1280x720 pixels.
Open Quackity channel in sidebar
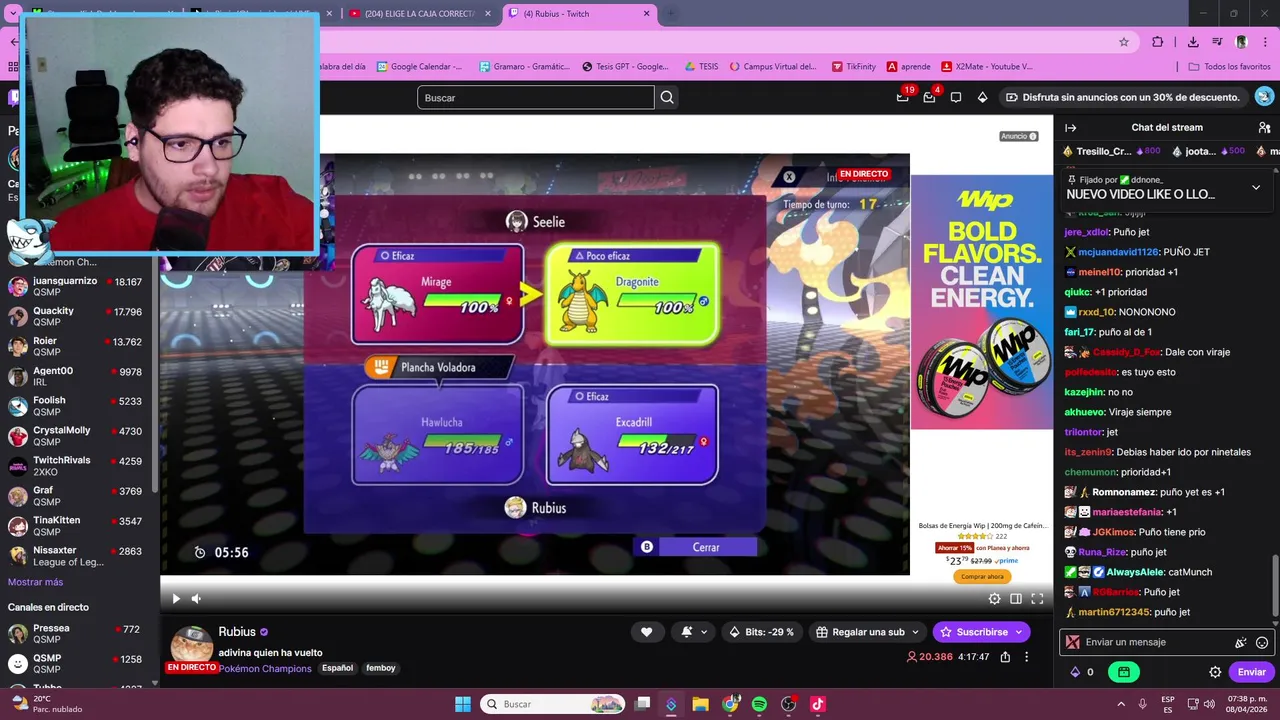pos(78,316)
